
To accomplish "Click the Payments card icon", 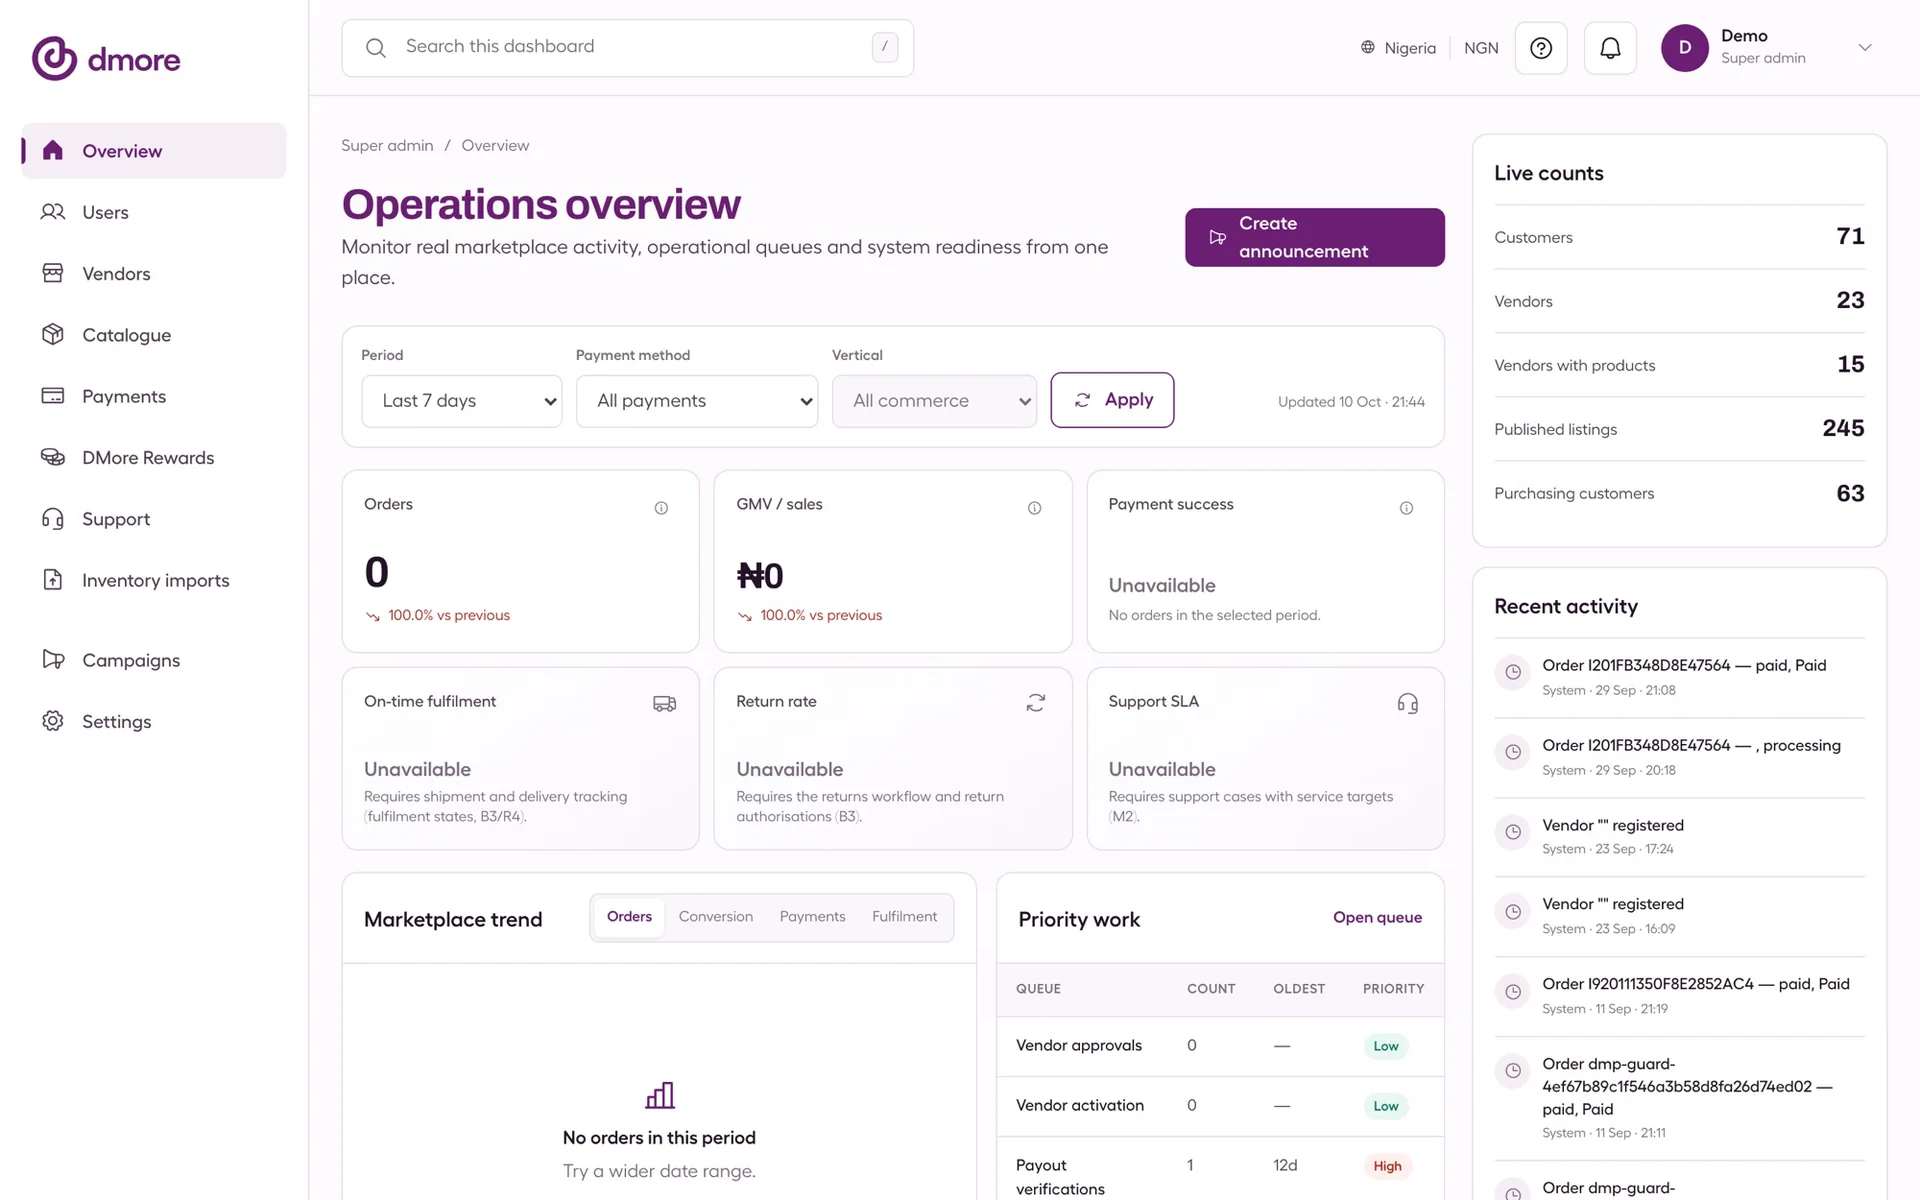I will pyautogui.click(x=53, y=396).
